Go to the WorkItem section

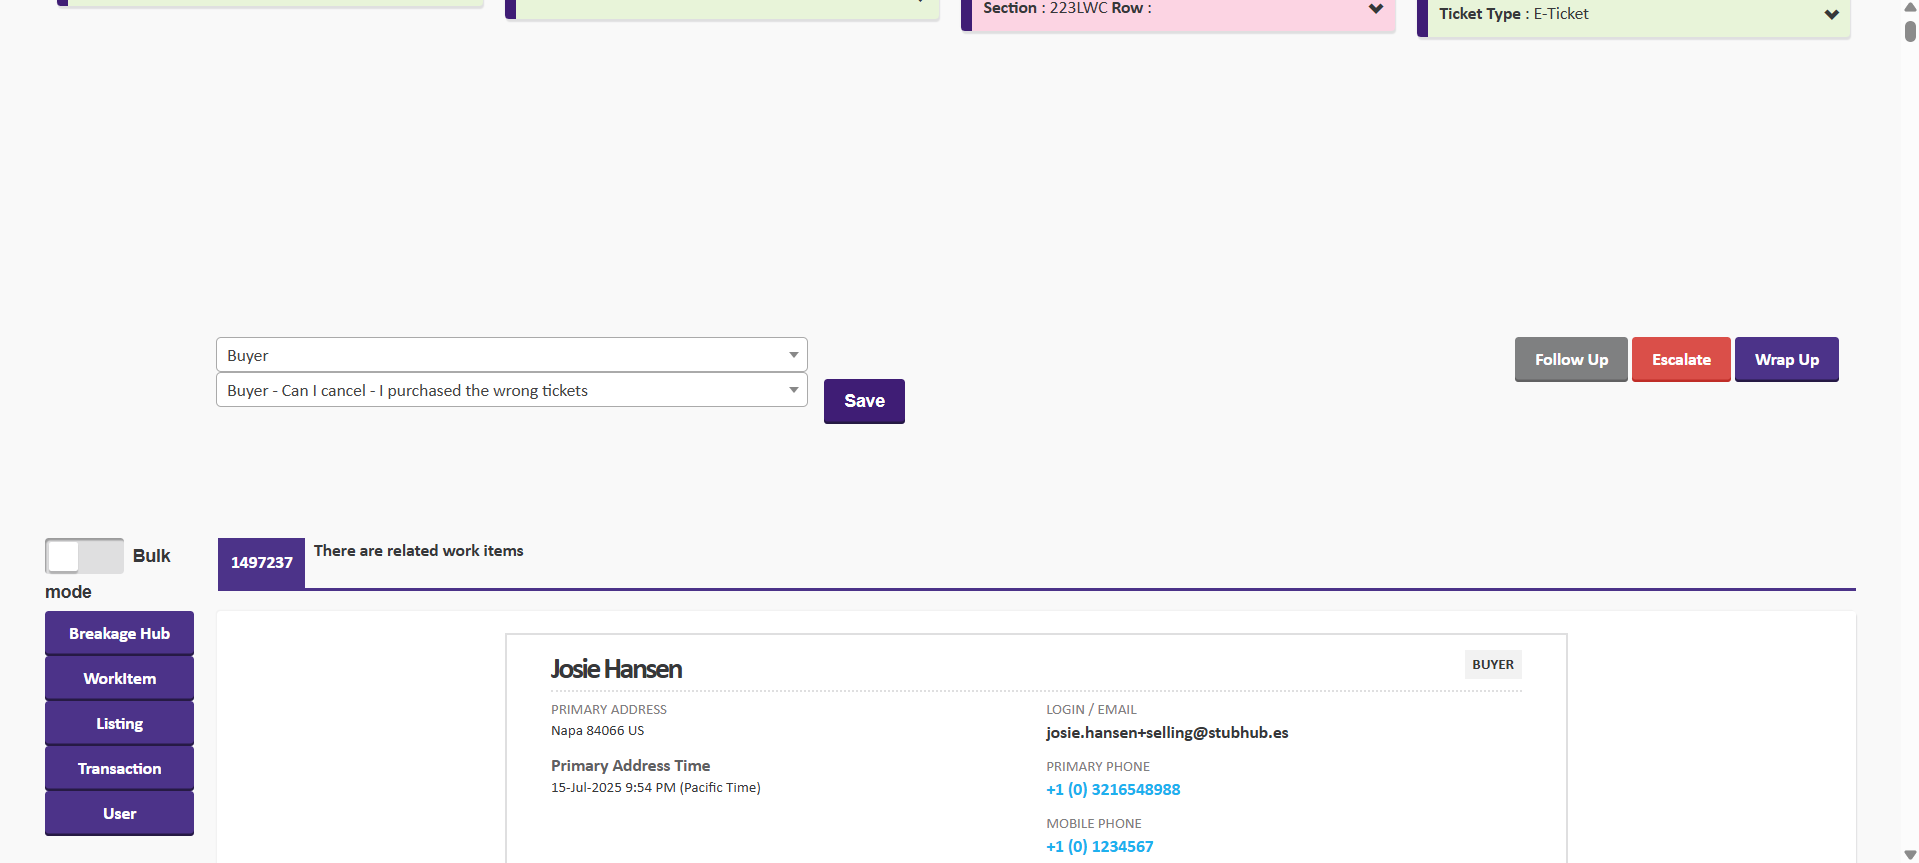pos(119,679)
